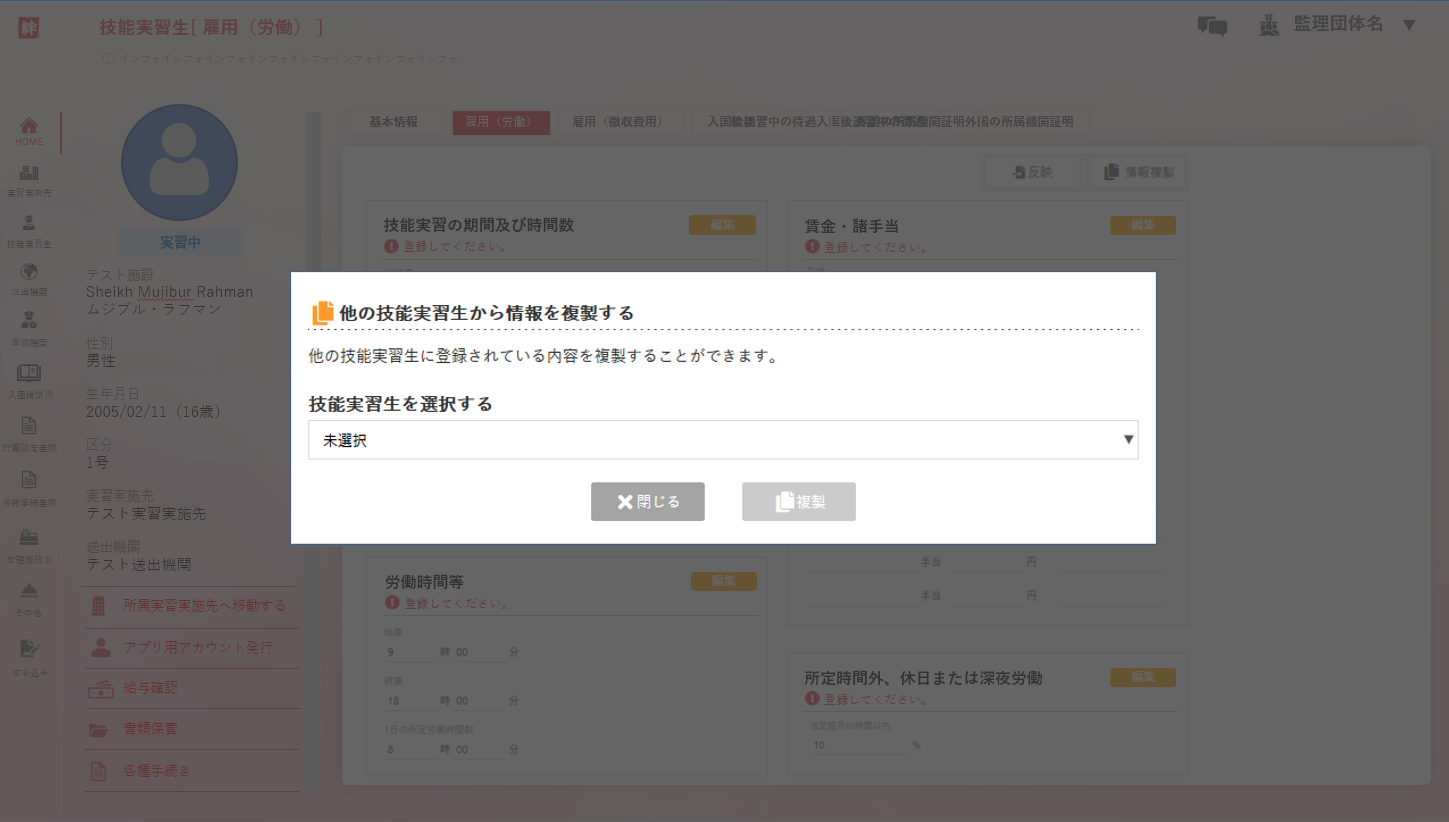This screenshot has width=1449, height=822.
Task: Expand the 監理団体名 account menu arrow
Action: (x=1409, y=25)
